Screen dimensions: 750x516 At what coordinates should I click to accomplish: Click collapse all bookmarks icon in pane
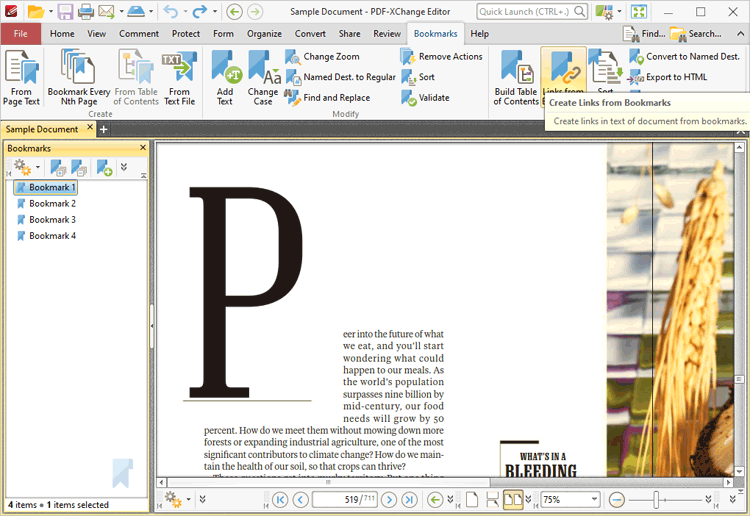79,167
